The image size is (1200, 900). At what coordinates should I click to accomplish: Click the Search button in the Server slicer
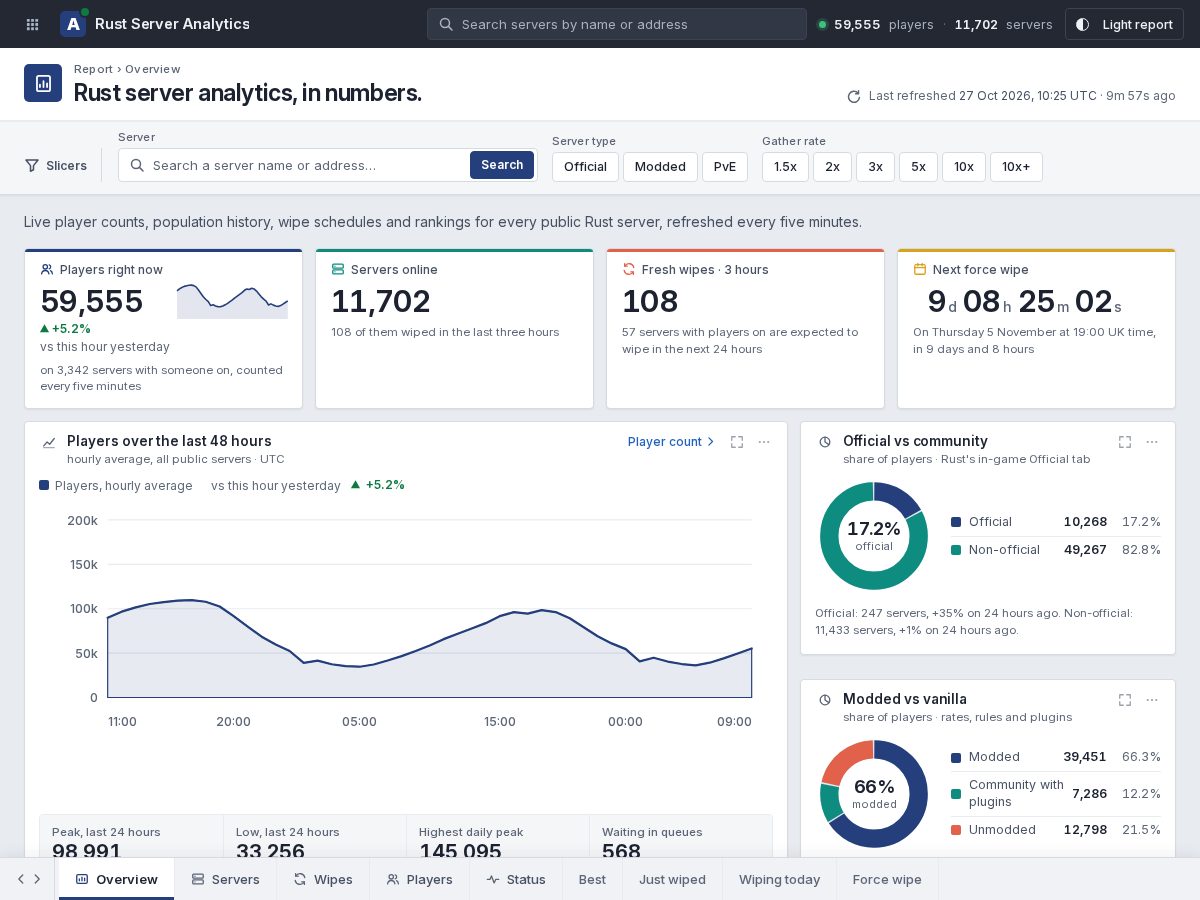502,165
